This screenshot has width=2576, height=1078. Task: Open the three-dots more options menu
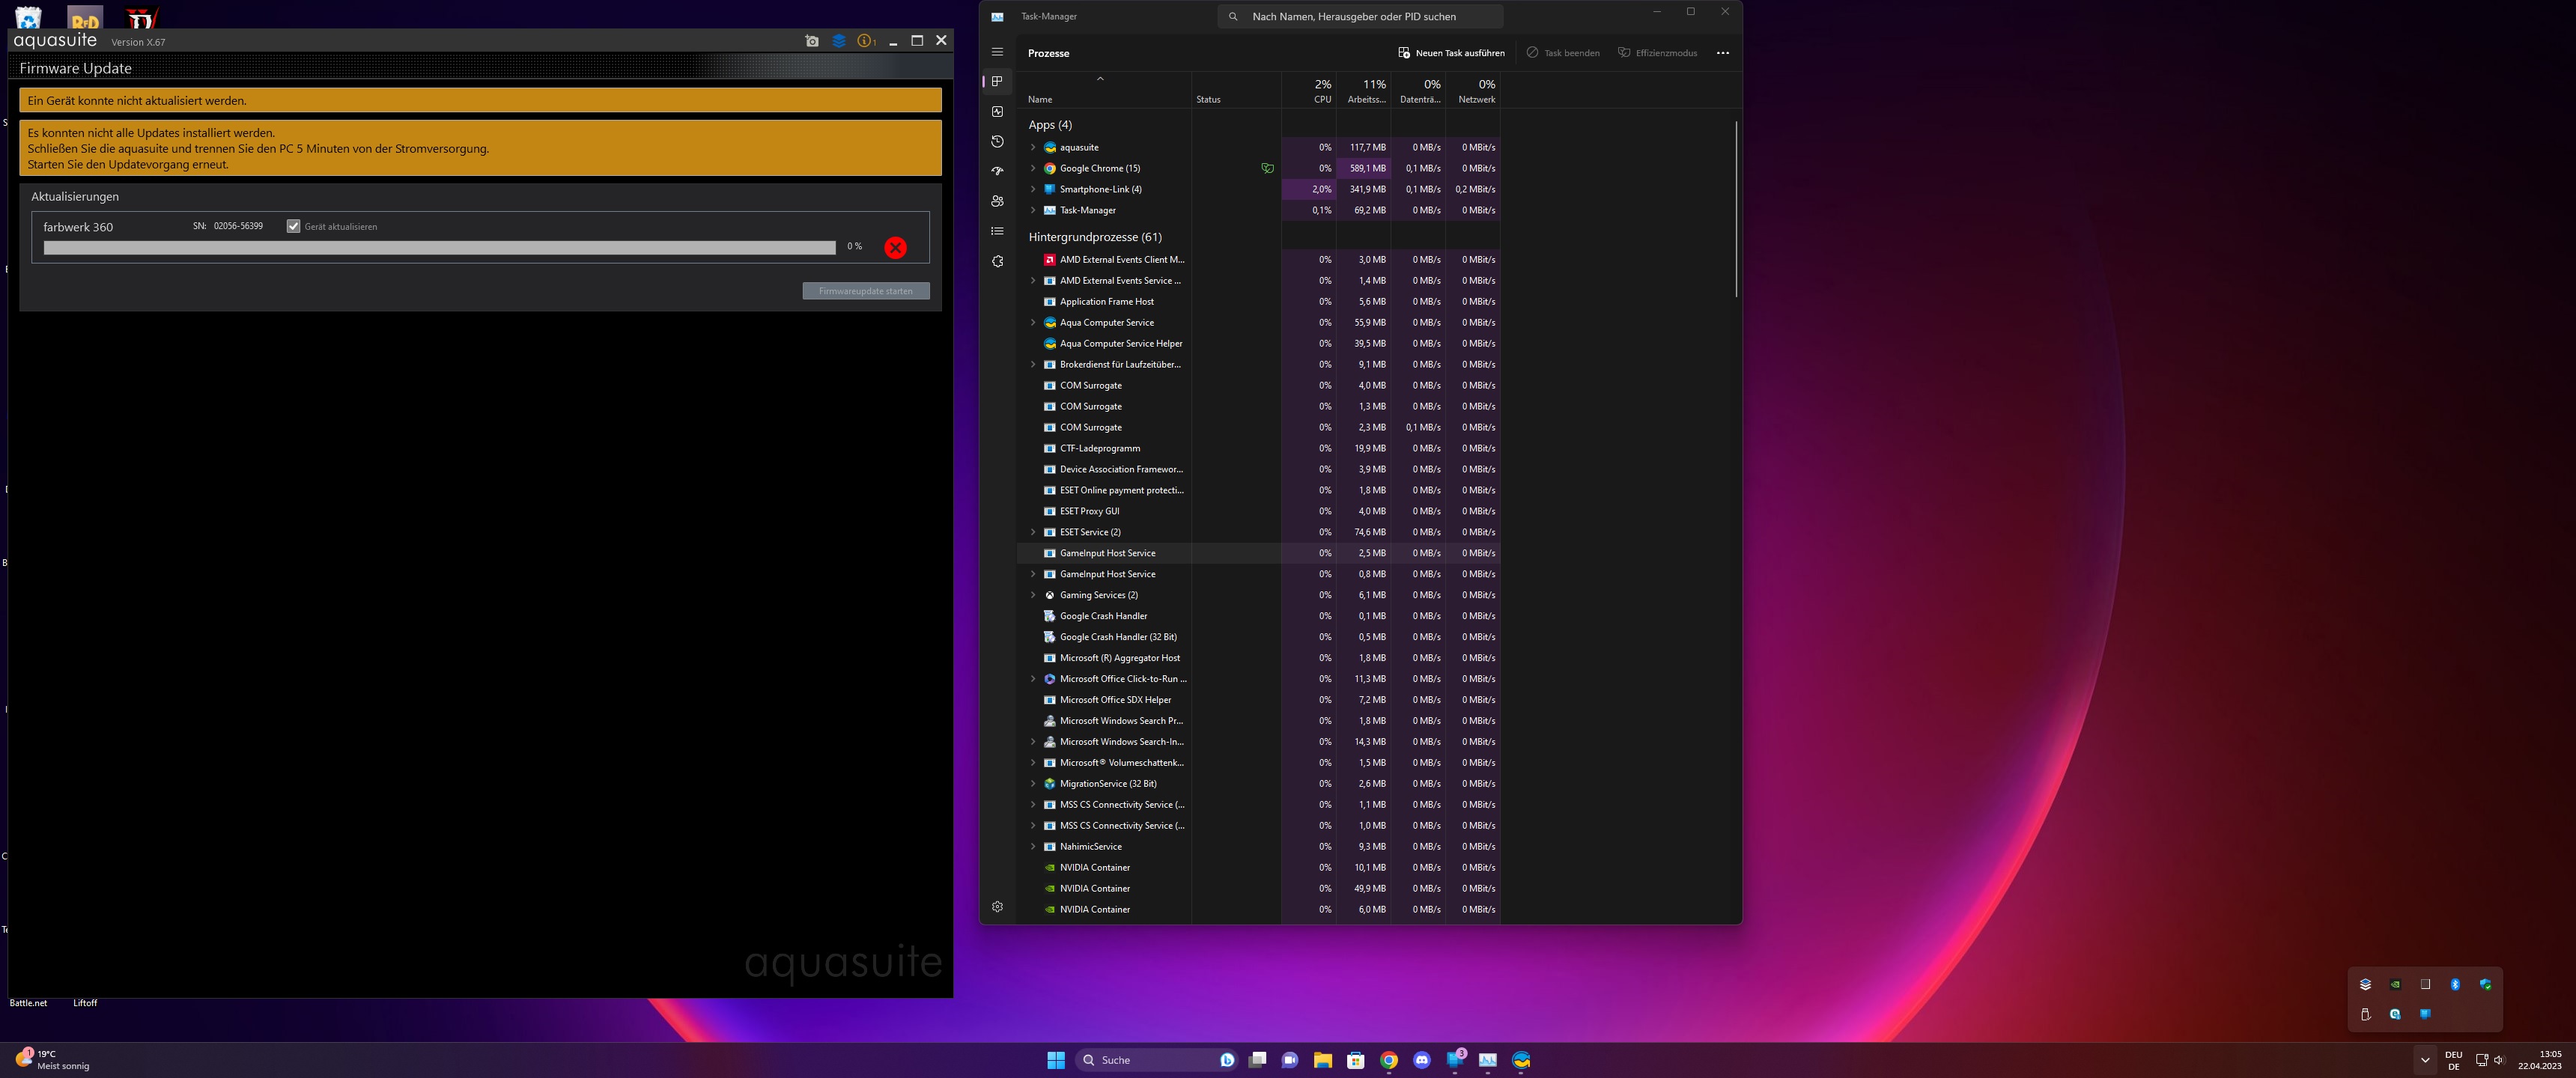coord(1722,53)
